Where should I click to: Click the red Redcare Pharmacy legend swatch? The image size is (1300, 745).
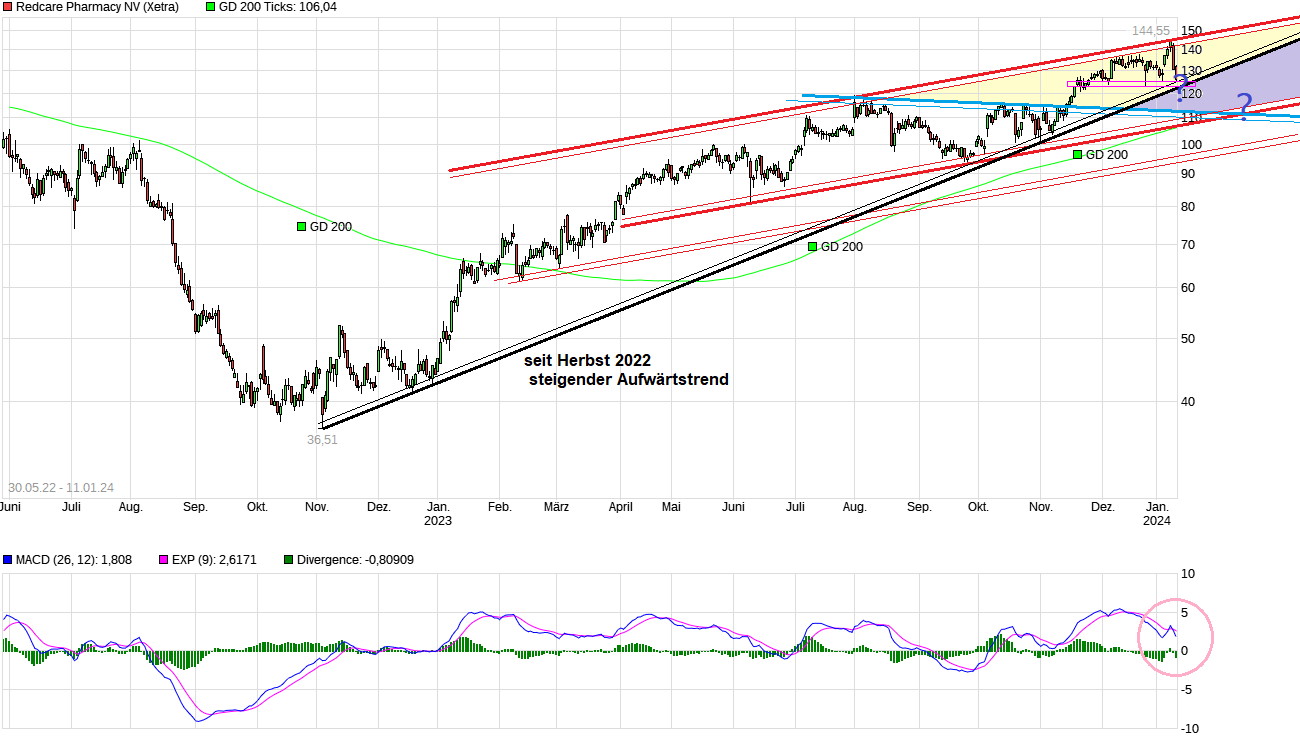[x=8, y=7]
